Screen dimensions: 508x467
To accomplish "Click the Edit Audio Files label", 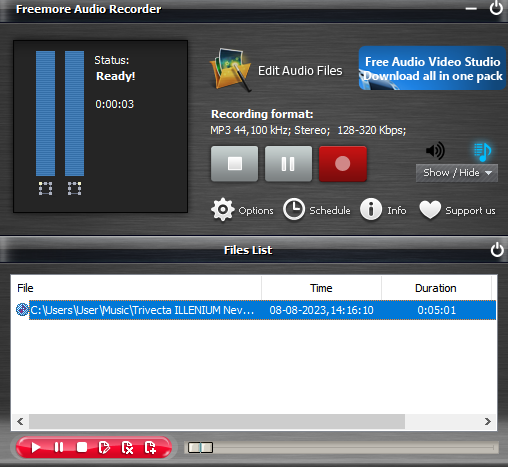I will point(300,71).
